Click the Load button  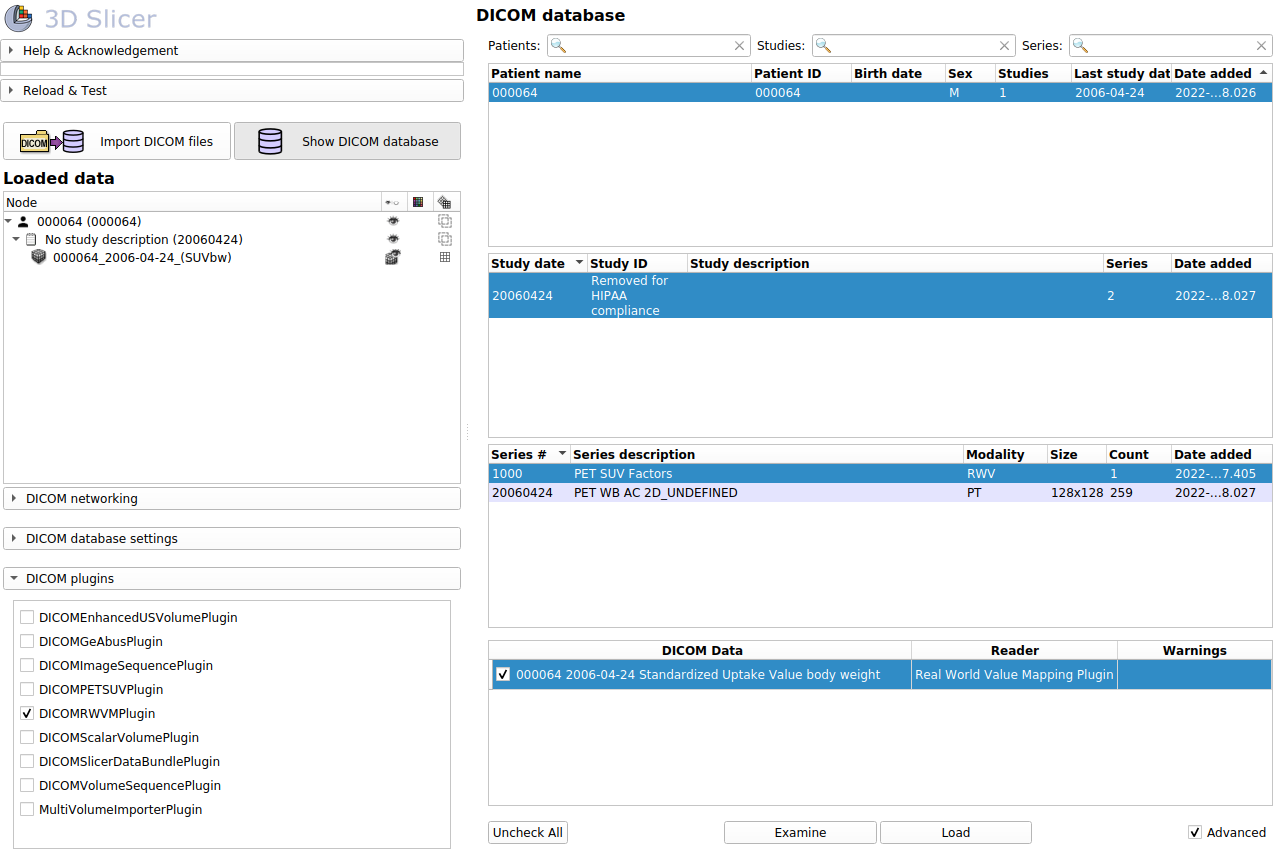(x=955, y=833)
